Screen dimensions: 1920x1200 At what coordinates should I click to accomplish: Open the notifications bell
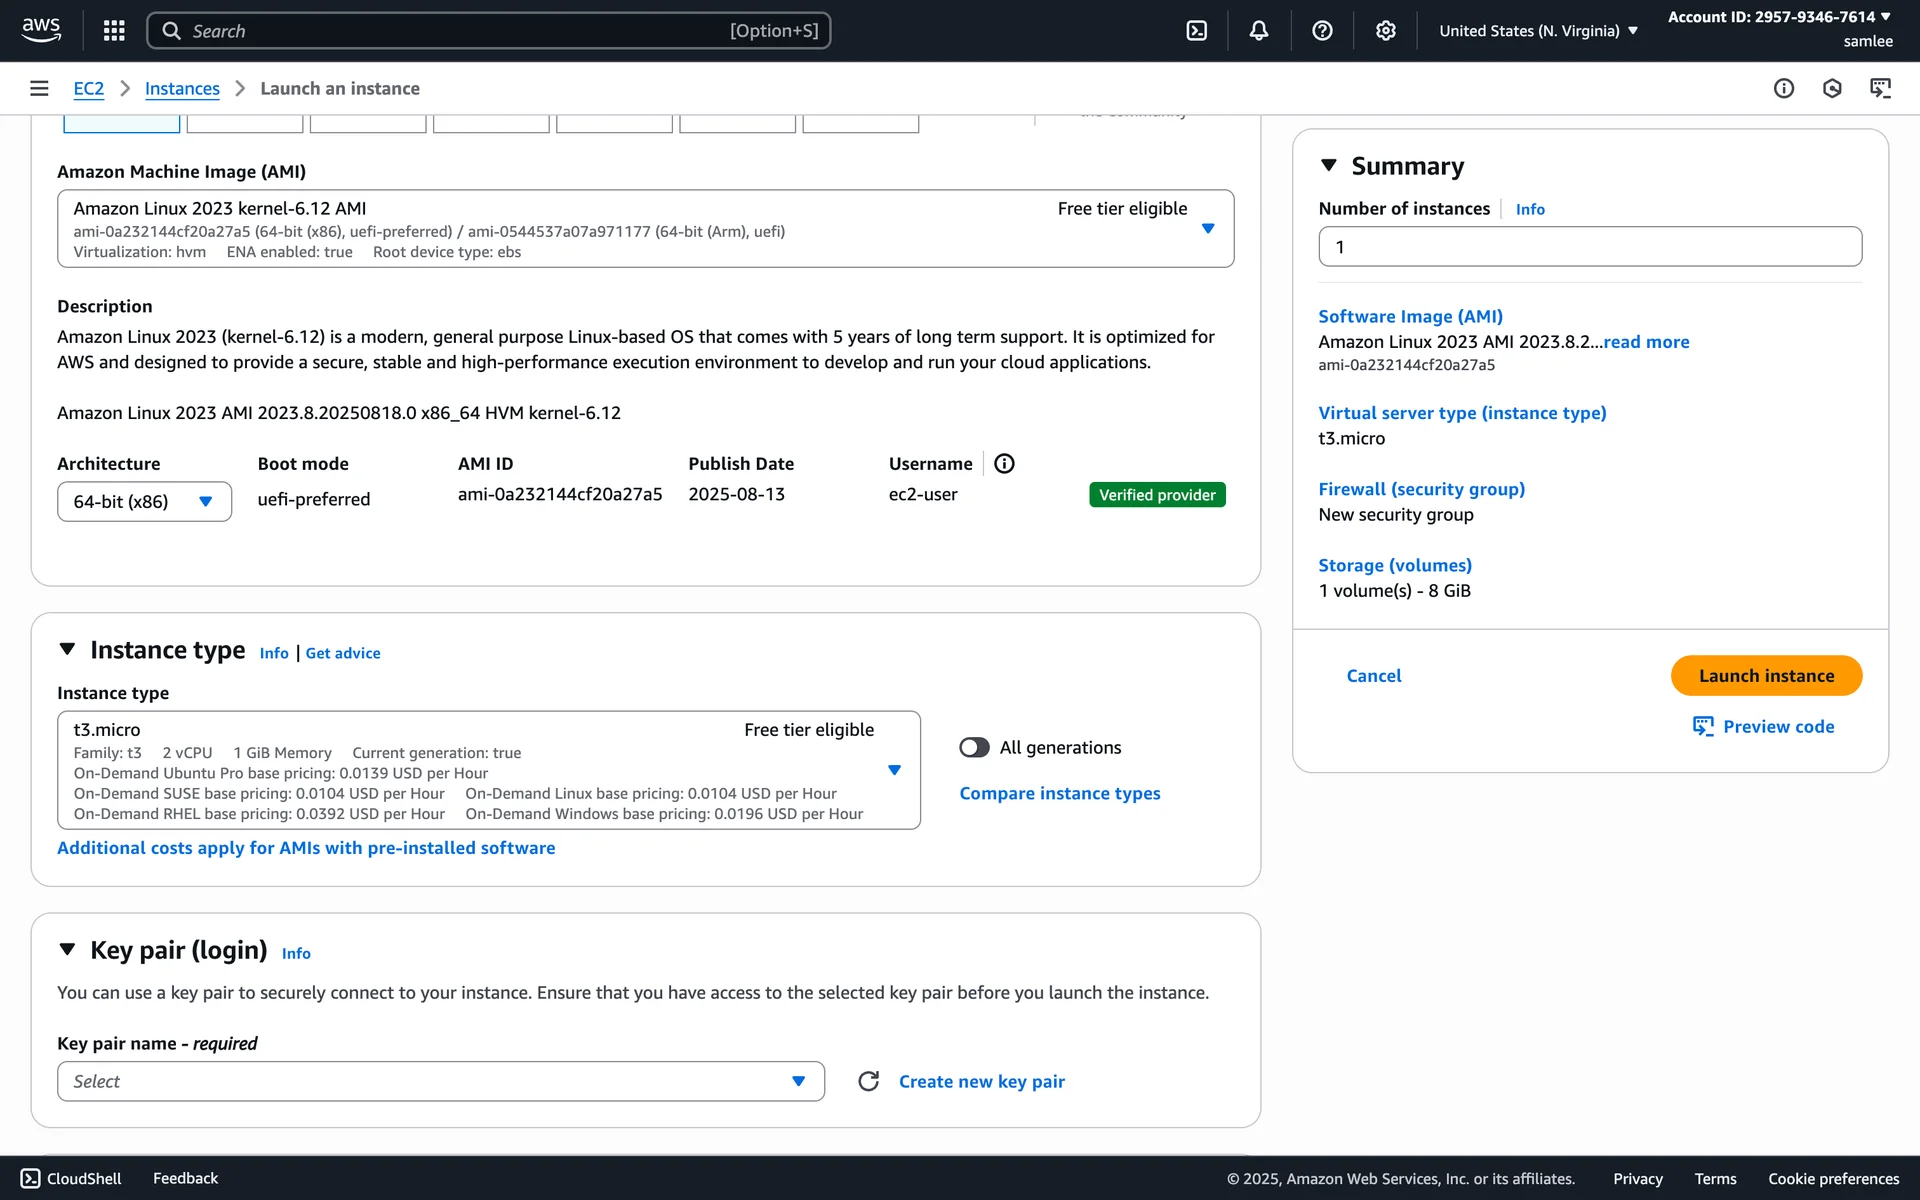1259,31
